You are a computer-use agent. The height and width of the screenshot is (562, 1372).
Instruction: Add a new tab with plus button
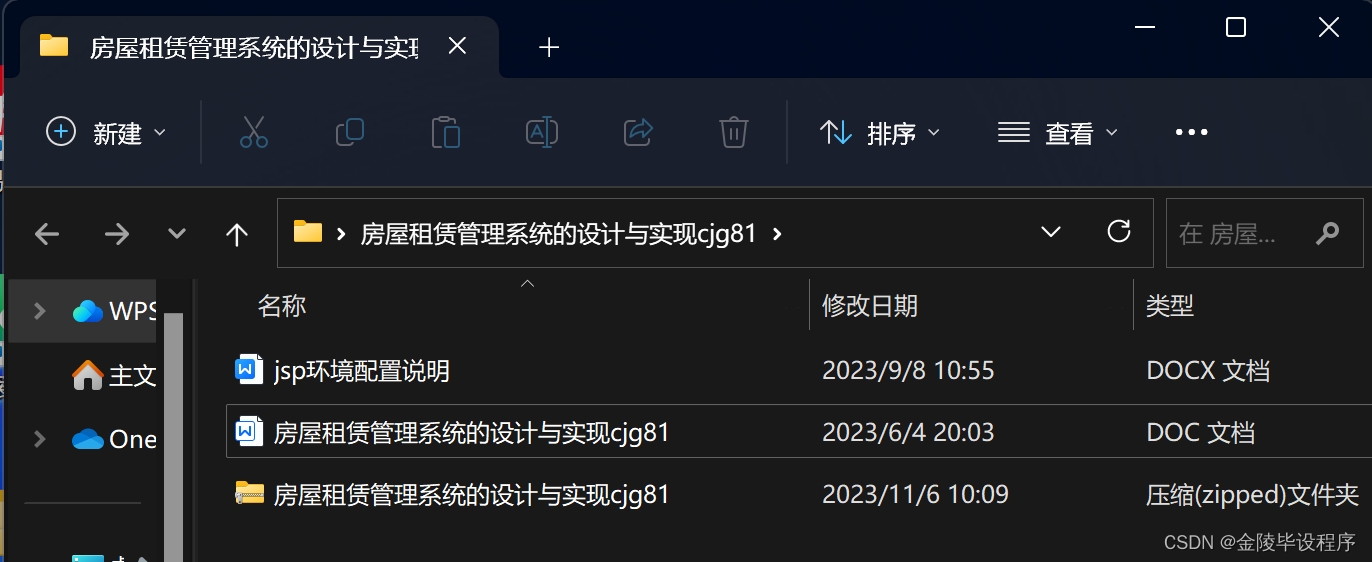tap(549, 47)
